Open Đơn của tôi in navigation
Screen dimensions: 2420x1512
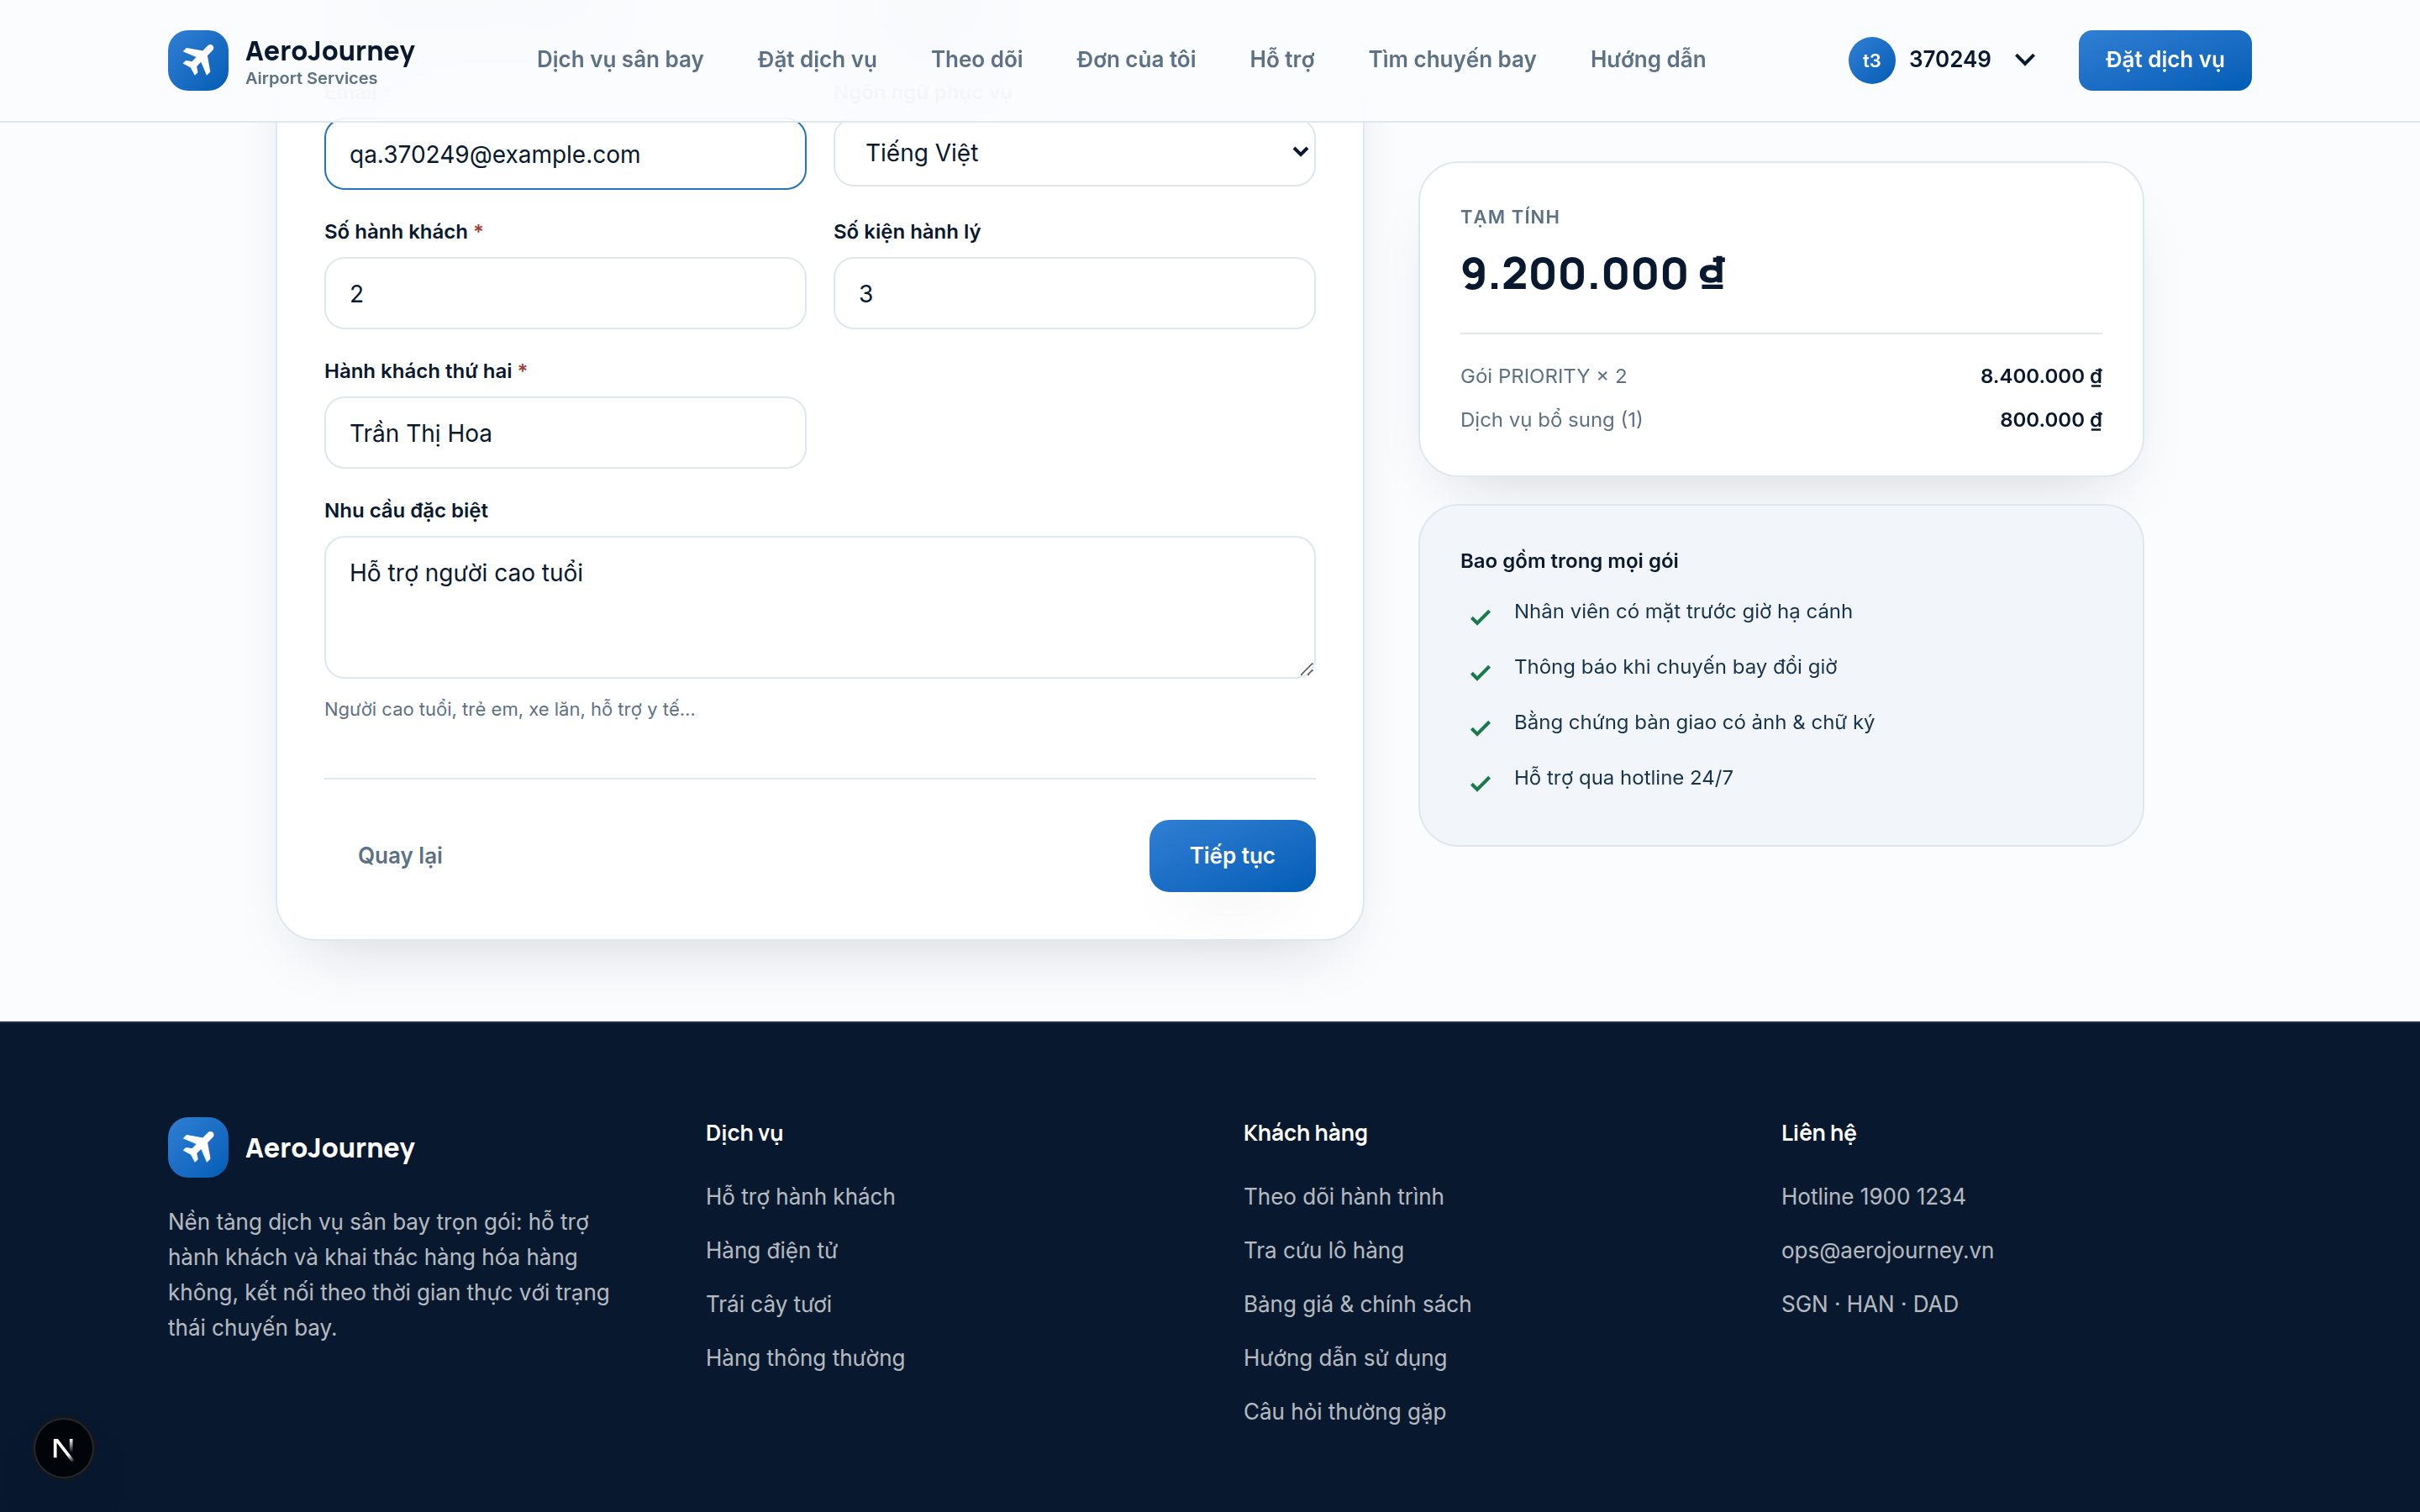[1136, 60]
